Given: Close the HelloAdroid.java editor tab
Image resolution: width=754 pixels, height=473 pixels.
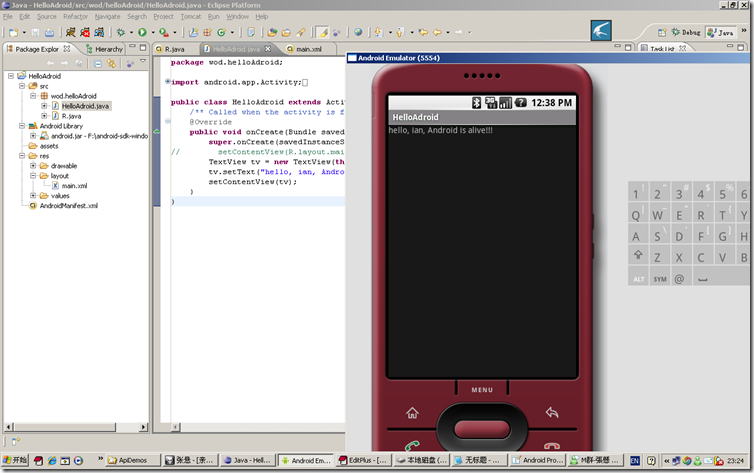Looking at the screenshot, I should click(x=268, y=49).
